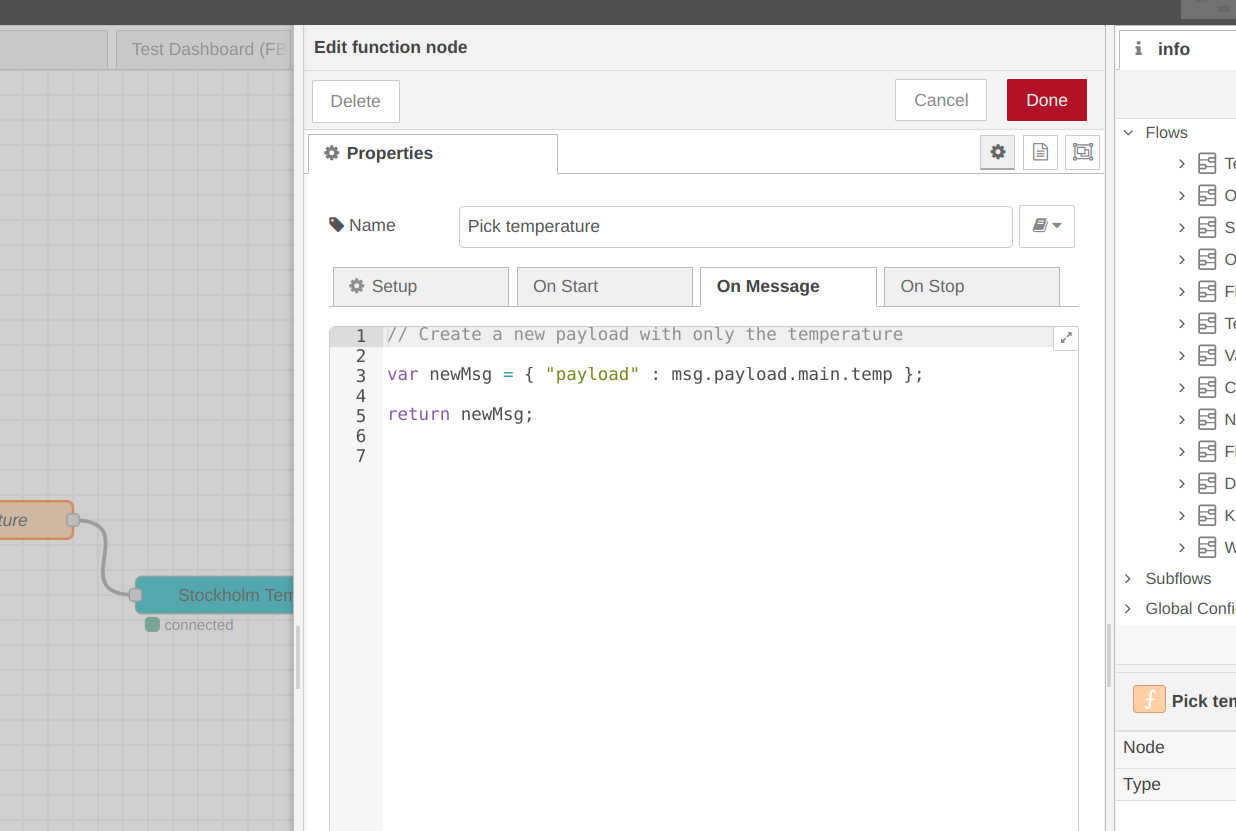
Task: Click the 'var newMsg' statement on line 3
Action: point(655,375)
